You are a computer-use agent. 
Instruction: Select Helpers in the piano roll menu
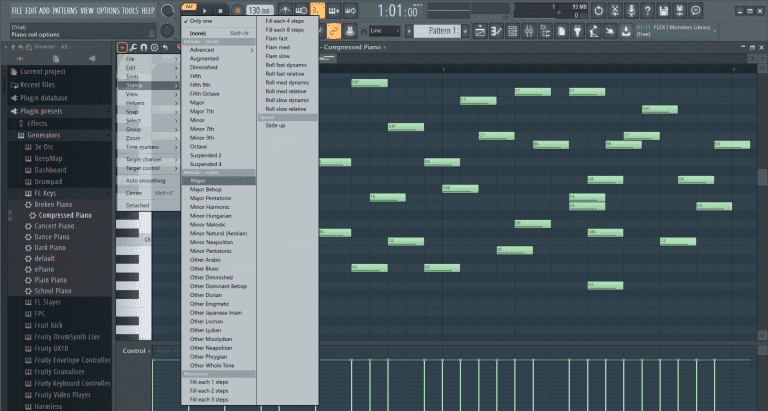pyautogui.click(x=149, y=103)
